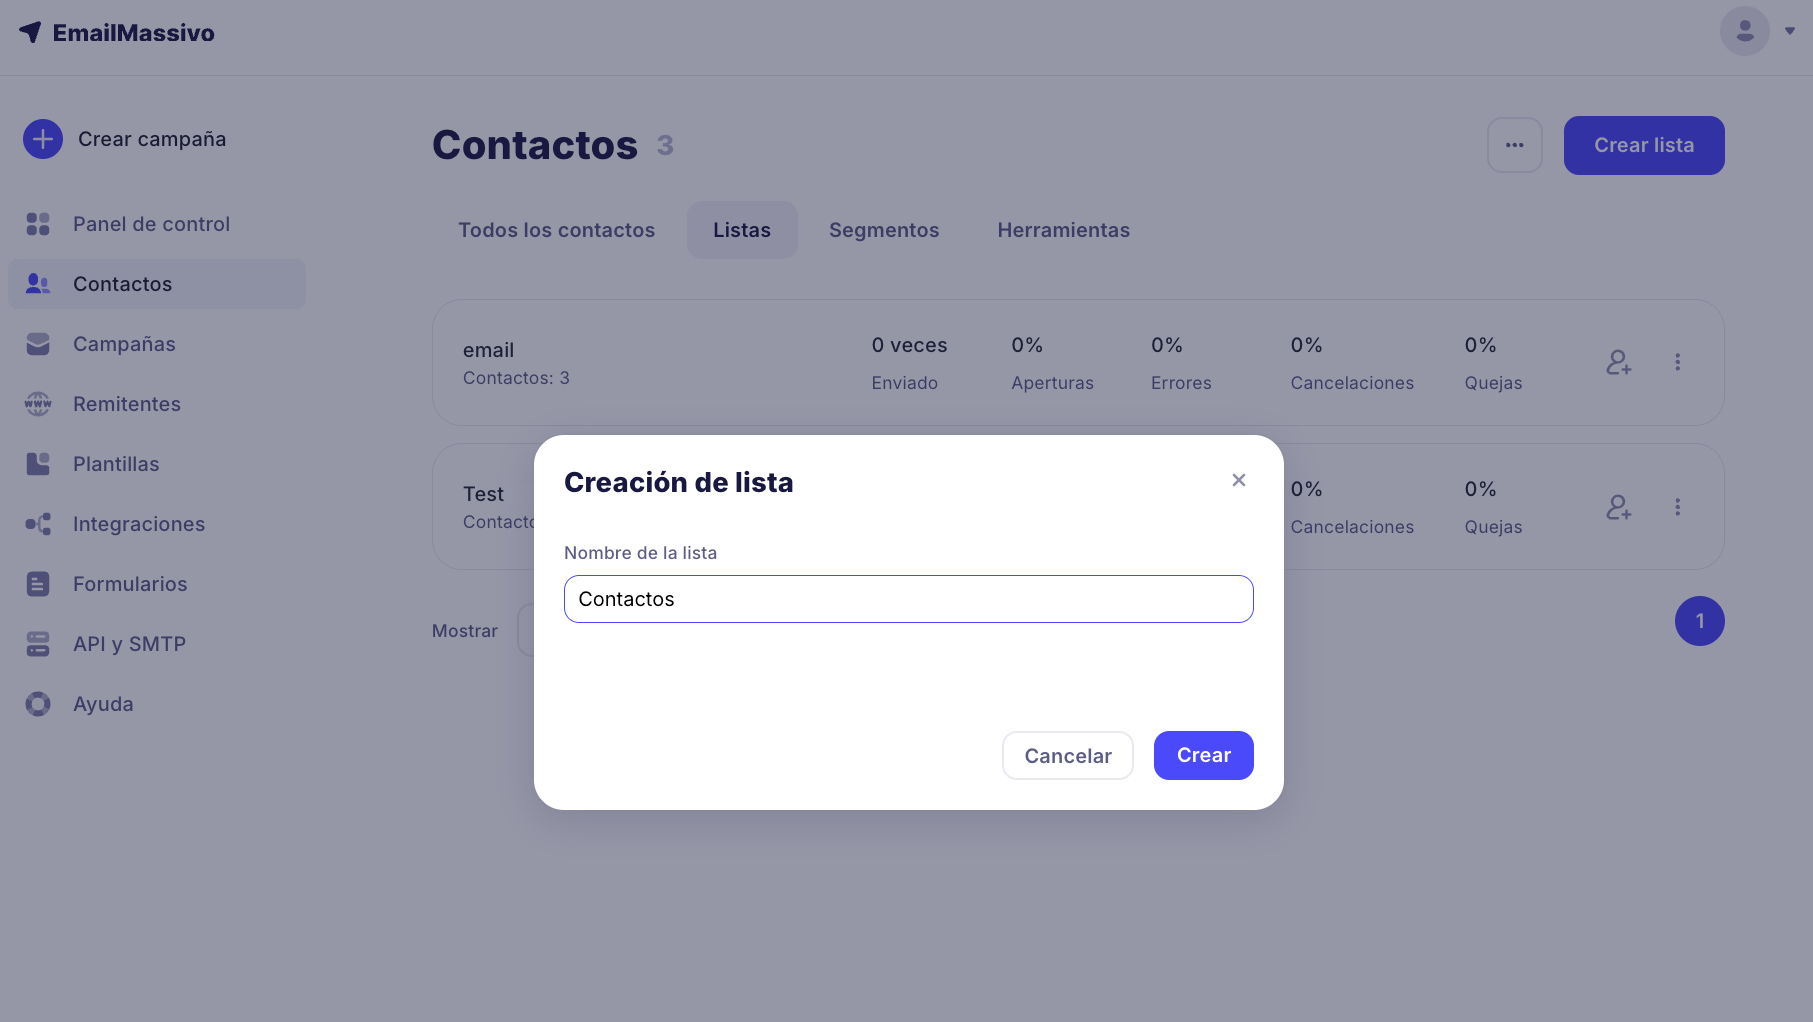Viewport: 1813px width, 1022px height.
Task: Click the Plantillas icon in sidebar
Action: click(x=38, y=464)
